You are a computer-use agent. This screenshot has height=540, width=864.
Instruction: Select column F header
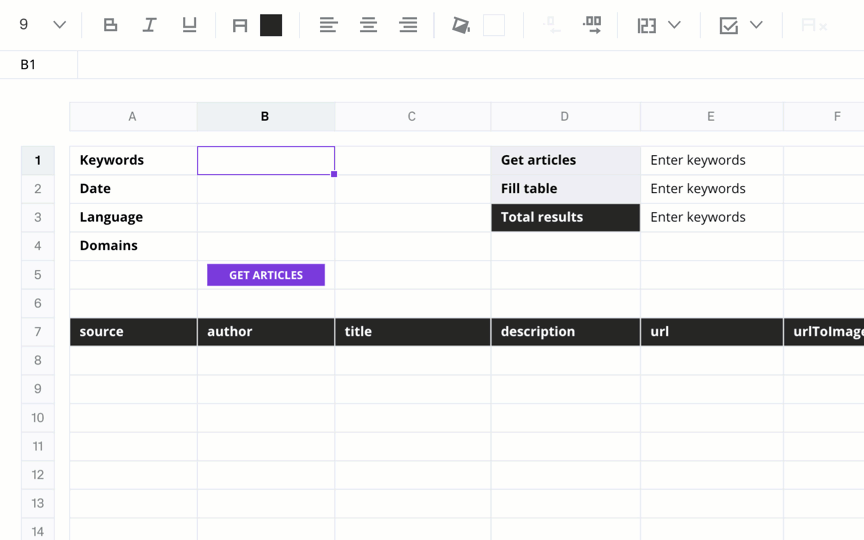coord(824,116)
